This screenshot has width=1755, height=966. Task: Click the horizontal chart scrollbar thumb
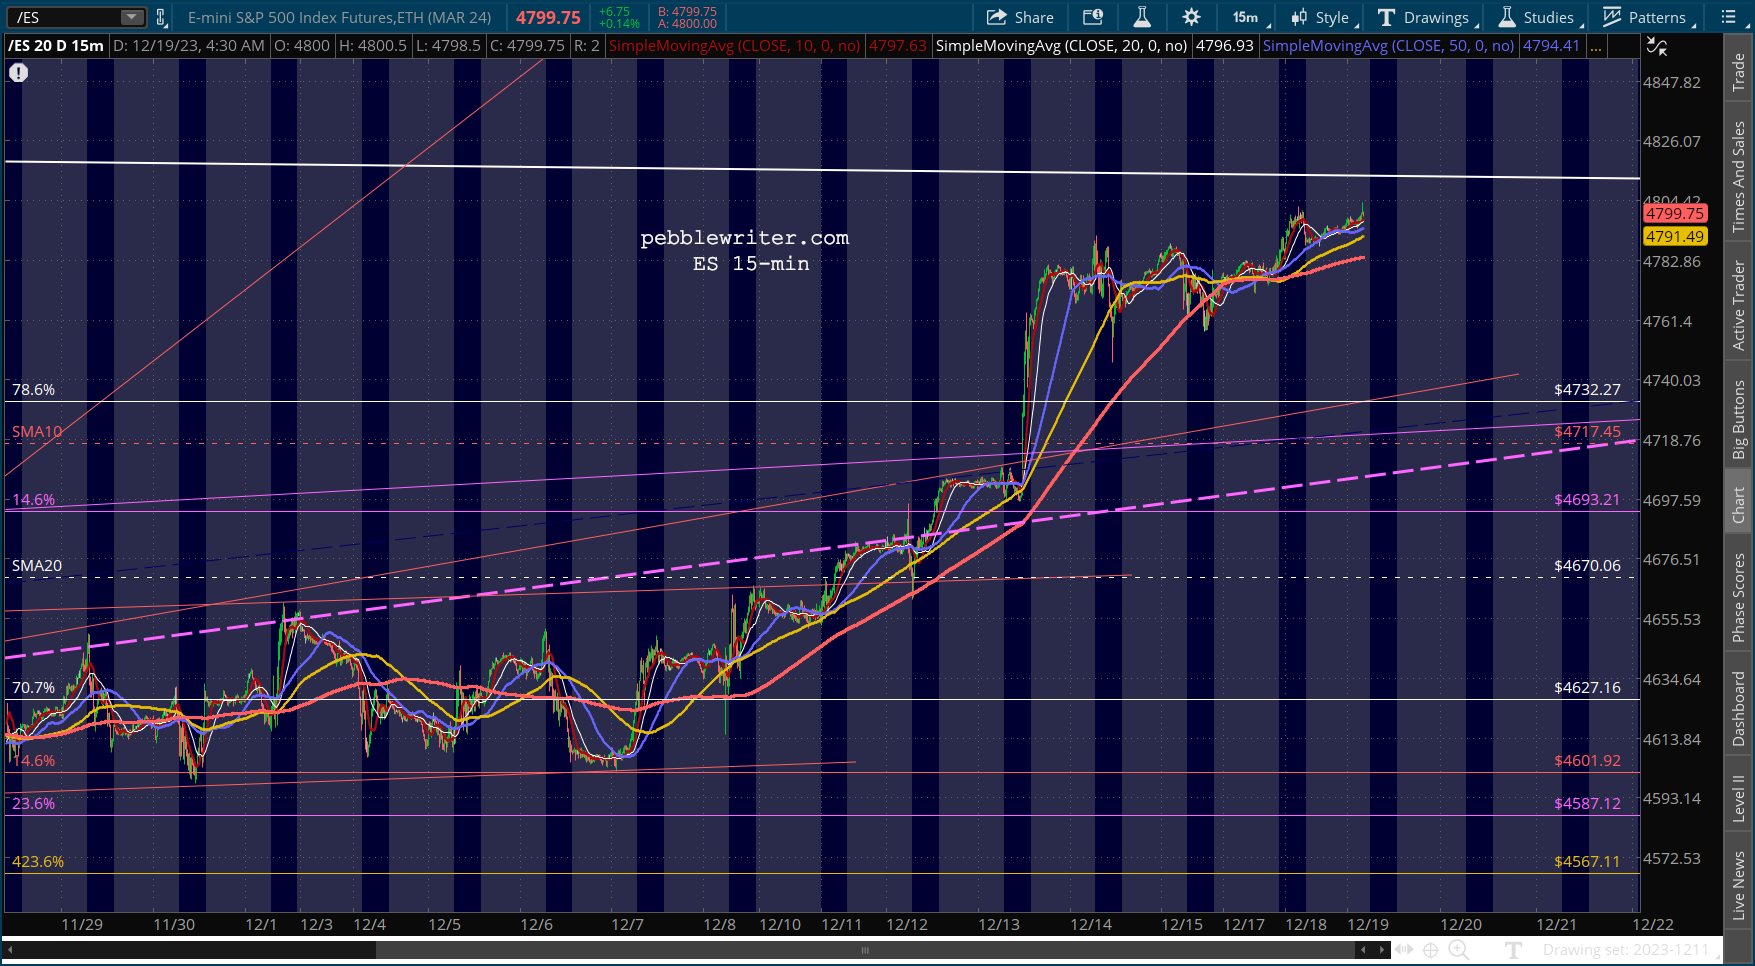[865, 950]
